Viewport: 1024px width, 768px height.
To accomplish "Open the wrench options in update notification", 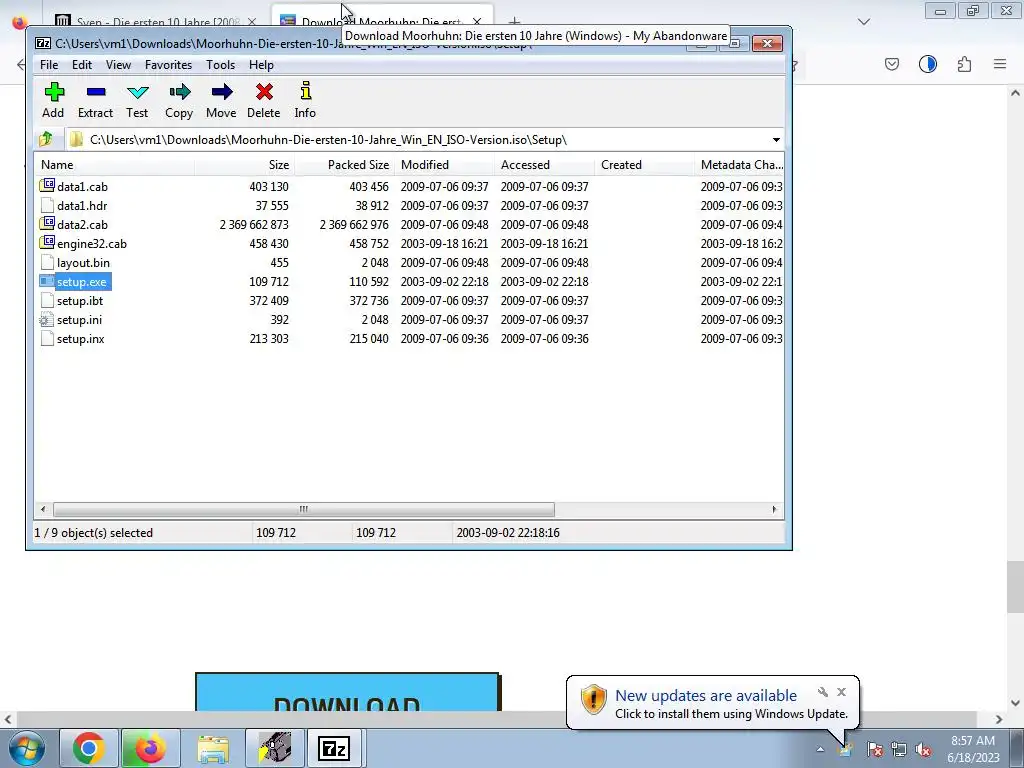I will pos(823,692).
